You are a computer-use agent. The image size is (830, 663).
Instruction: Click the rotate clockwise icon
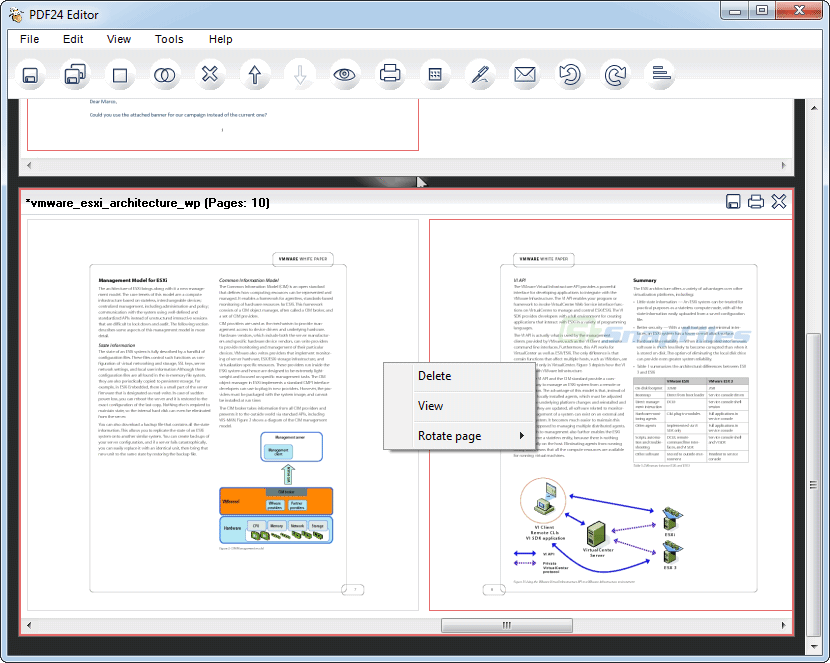click(x=615, y=75)
